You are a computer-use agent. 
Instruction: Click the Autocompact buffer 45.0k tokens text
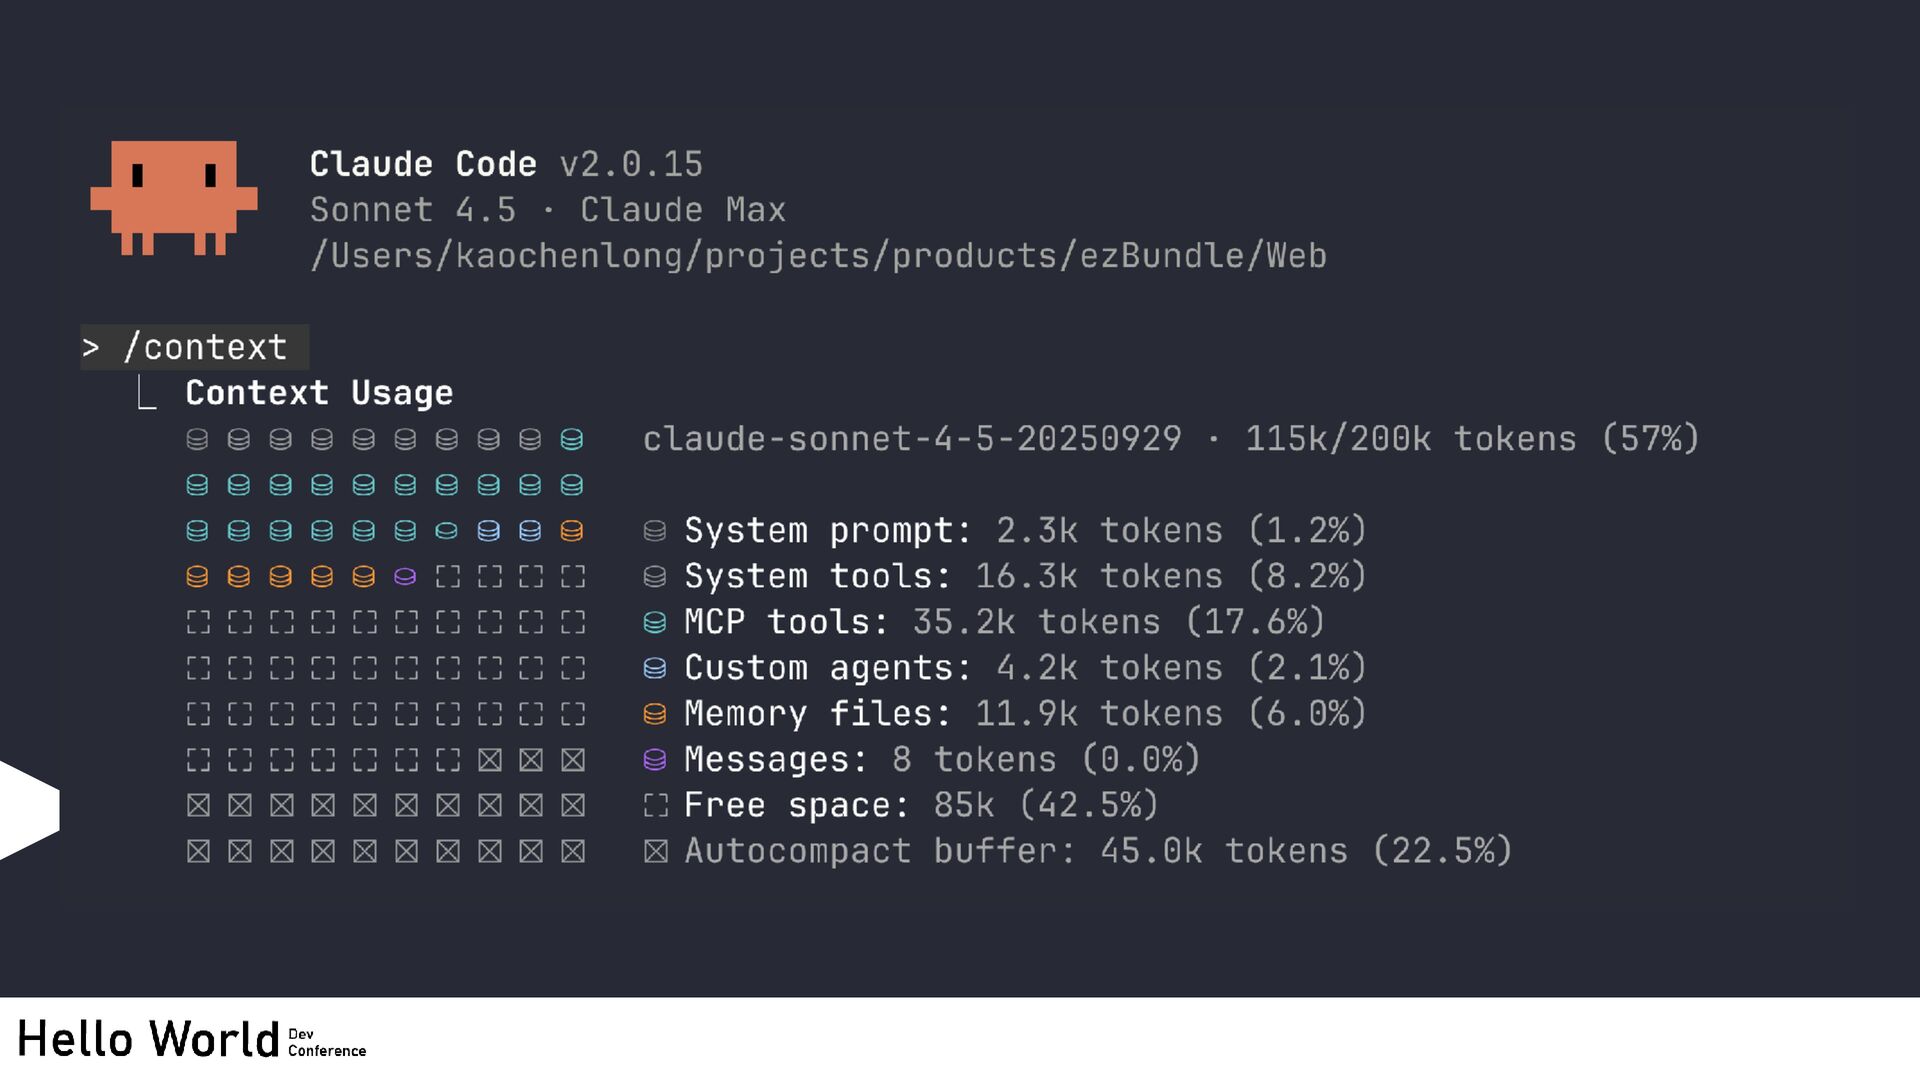click(x=1098, y=851)
